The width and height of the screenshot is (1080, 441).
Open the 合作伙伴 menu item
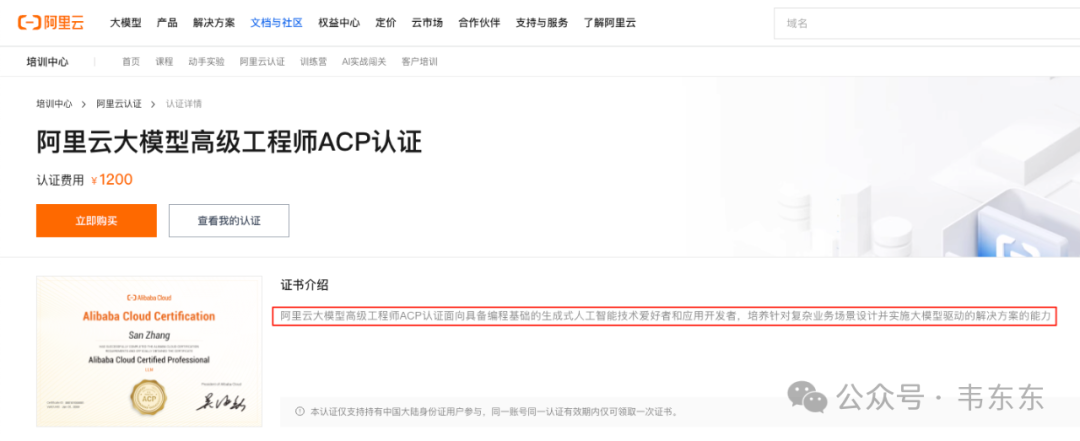click(x=479, y=23)
